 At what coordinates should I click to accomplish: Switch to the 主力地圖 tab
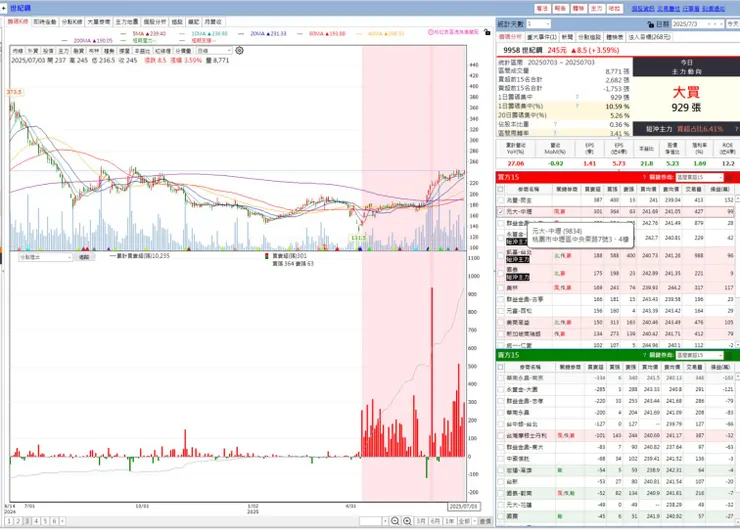pos(126,22)
